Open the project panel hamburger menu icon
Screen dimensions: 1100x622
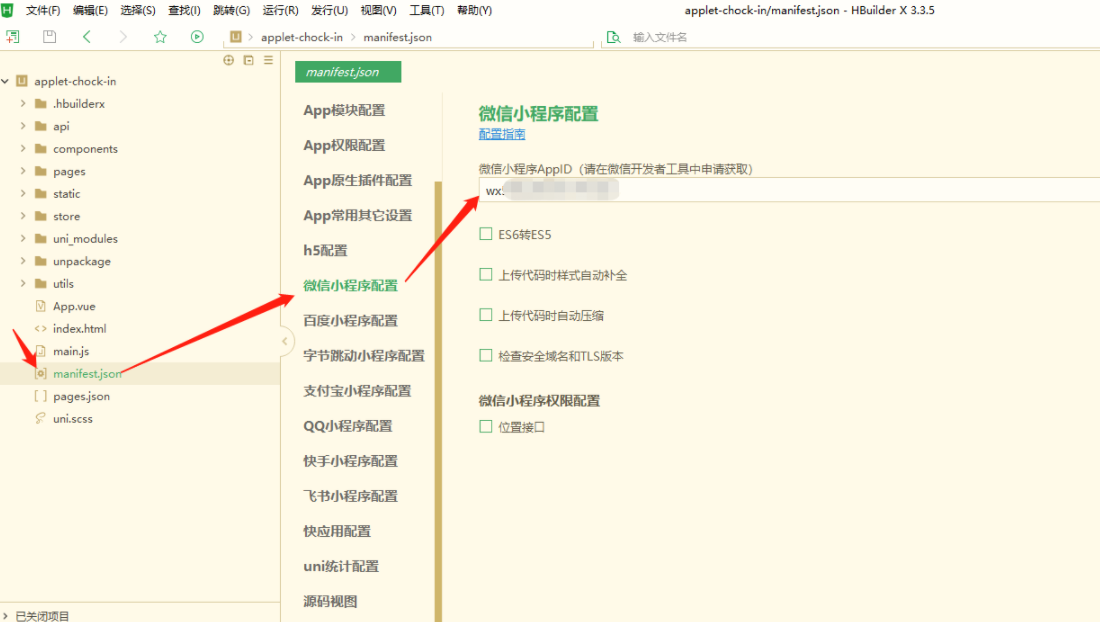click(267, 60)
